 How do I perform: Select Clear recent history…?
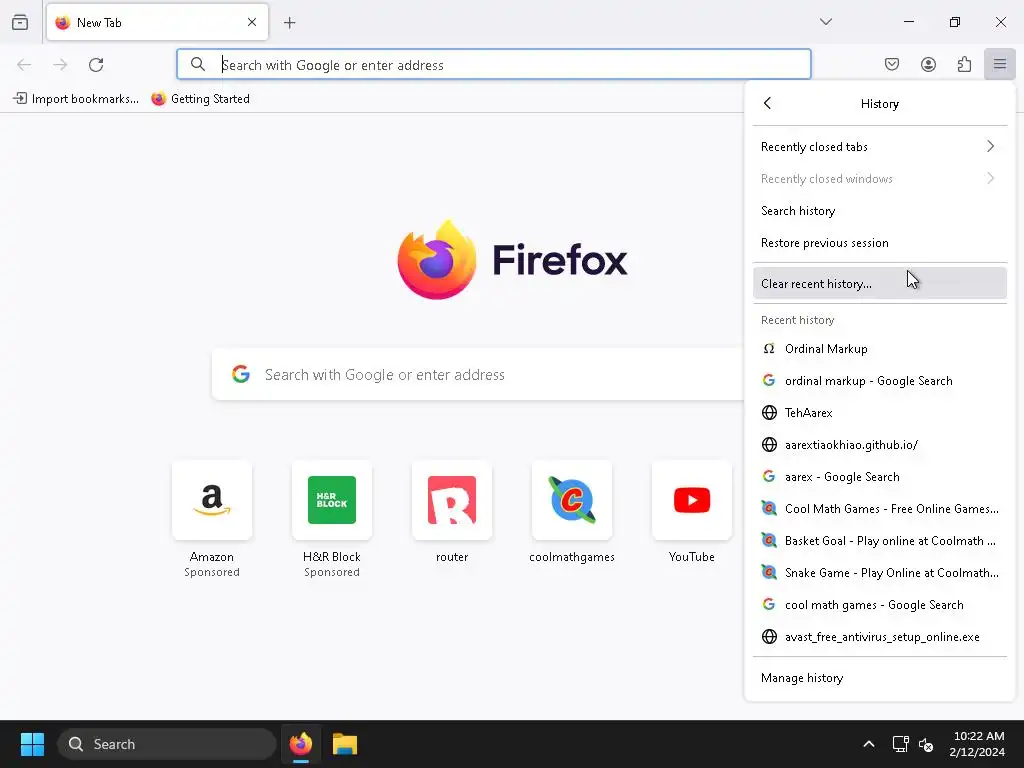point(880,283)
